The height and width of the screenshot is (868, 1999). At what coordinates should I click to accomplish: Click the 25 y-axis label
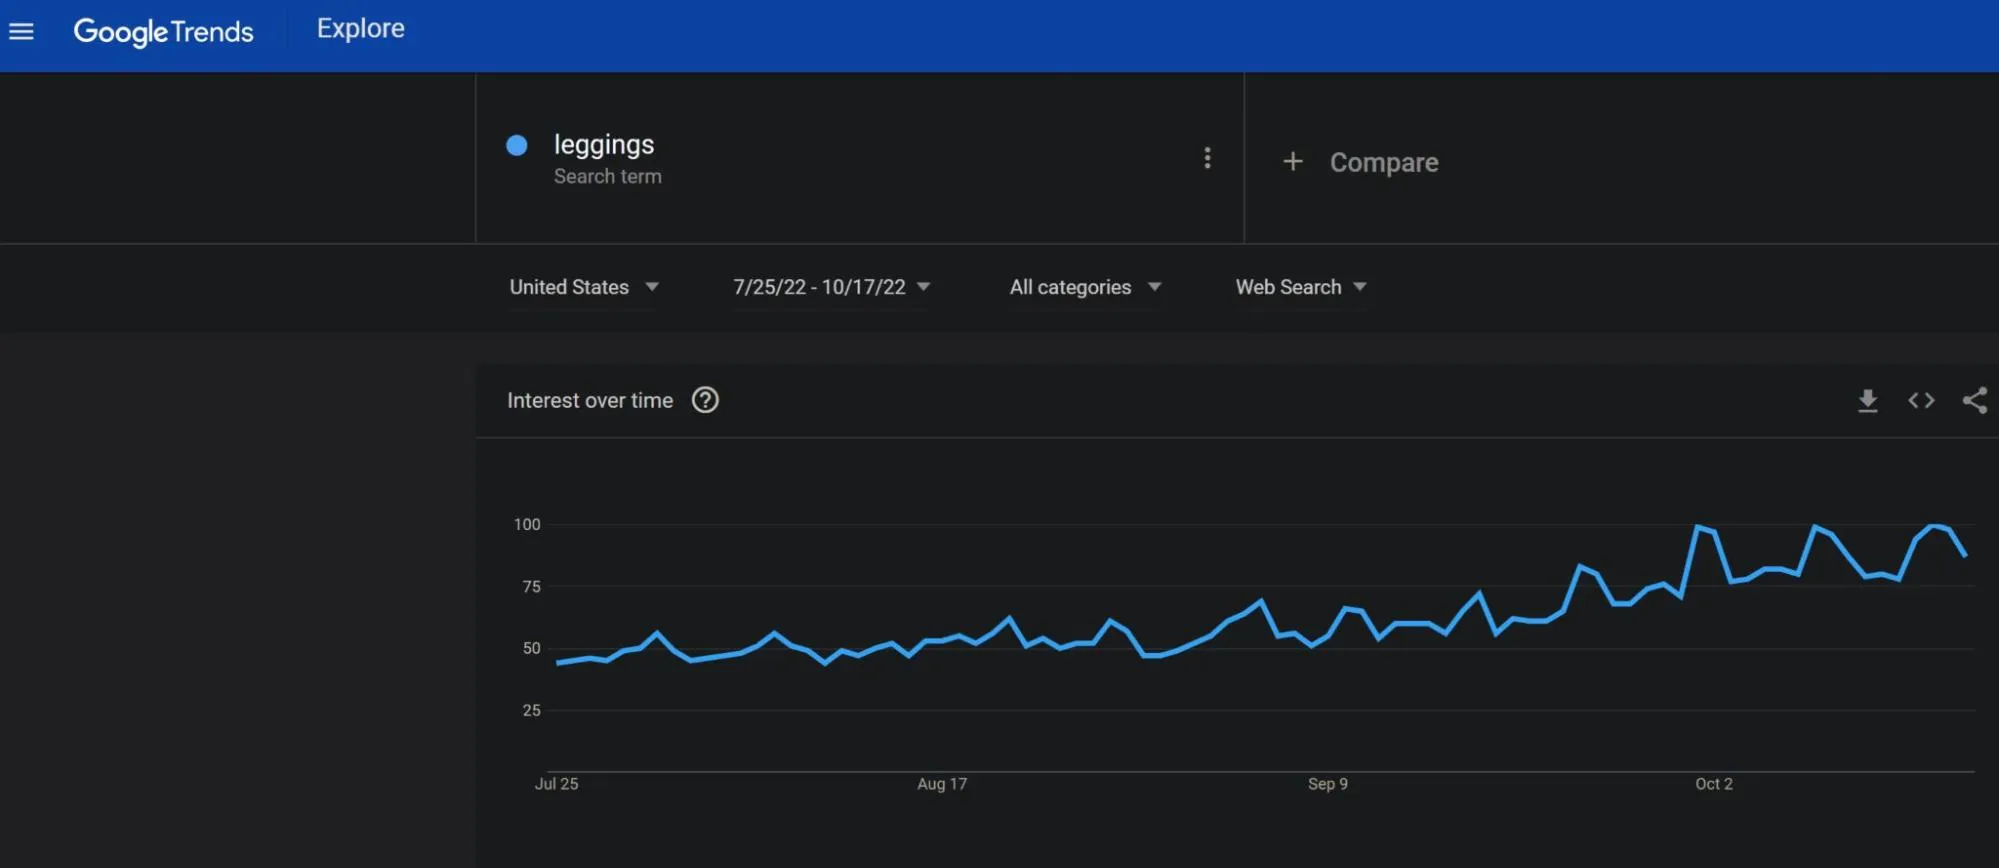tap(531, 710)
